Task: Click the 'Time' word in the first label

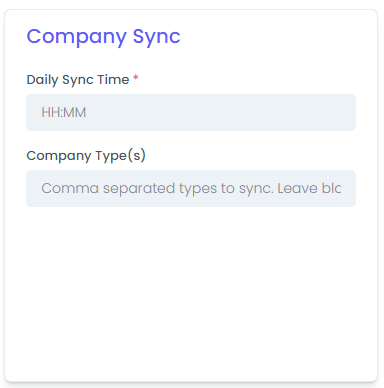Action: coord(115,80)
